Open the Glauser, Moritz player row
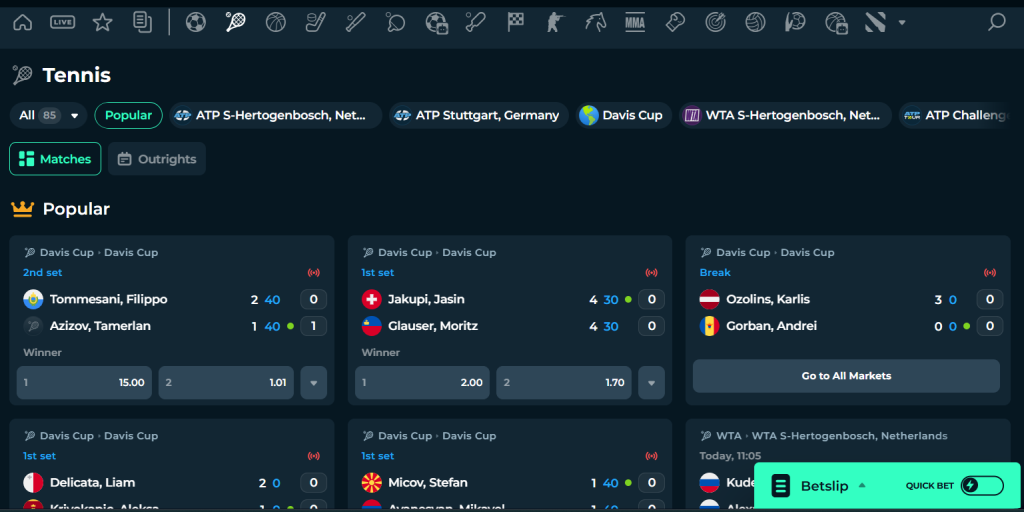 point(432,326)
